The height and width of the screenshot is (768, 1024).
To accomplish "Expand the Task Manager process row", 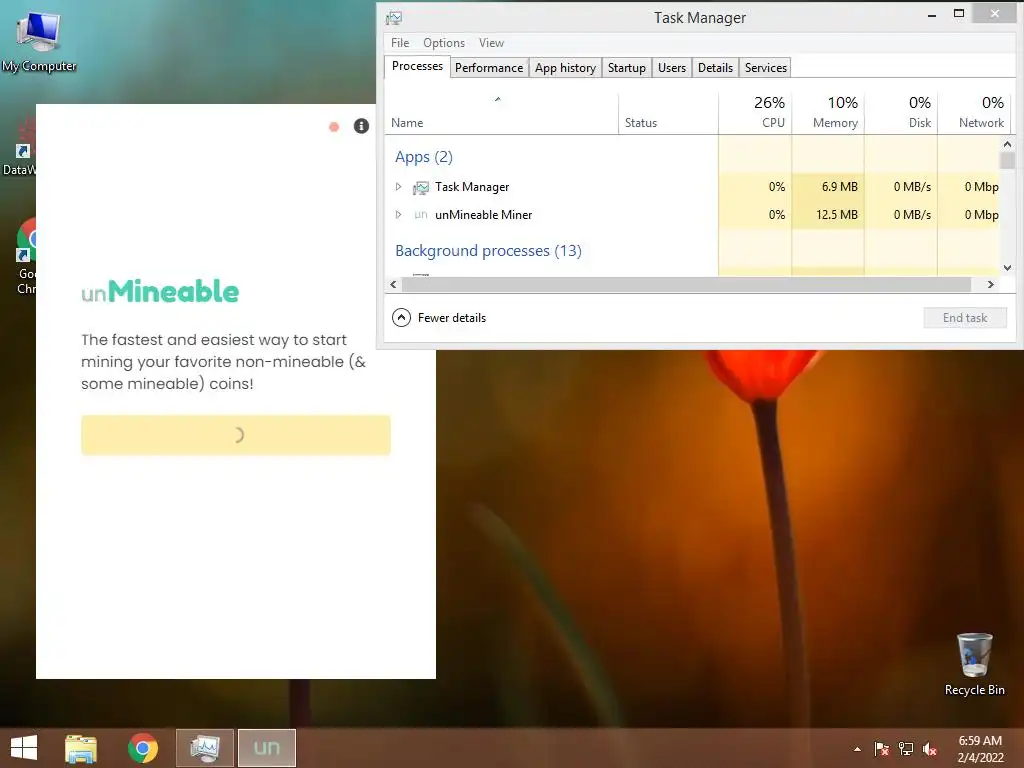I will coord(398,187).
